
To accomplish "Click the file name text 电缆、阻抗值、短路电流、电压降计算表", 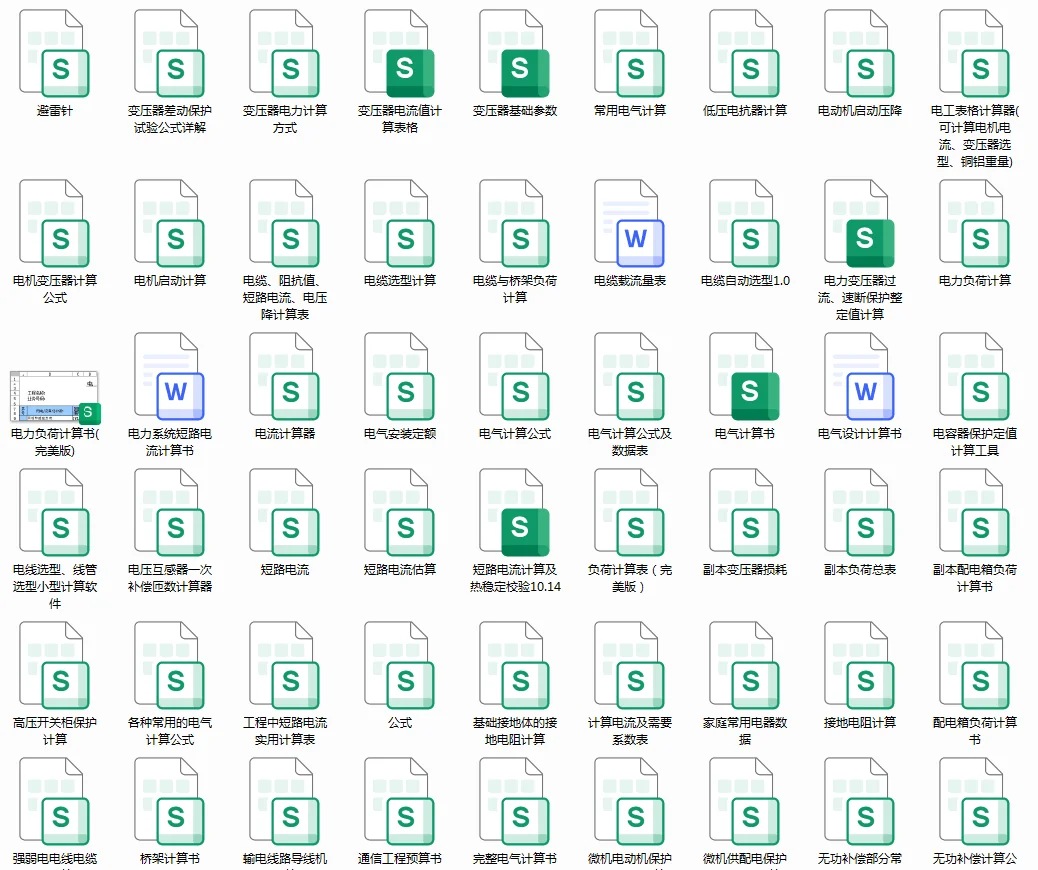I will 285,297.
